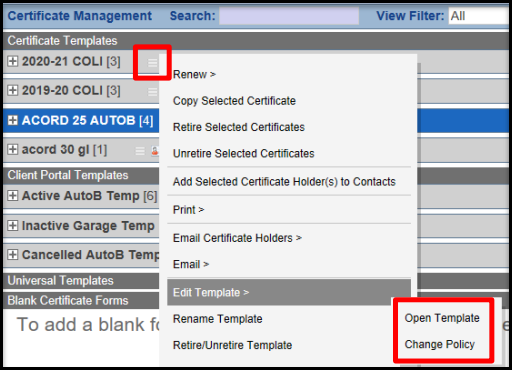This screenshot has width=512, height=370.
Task: Open the hamburger menu for acord 30 gl
Action: point(140,151)
